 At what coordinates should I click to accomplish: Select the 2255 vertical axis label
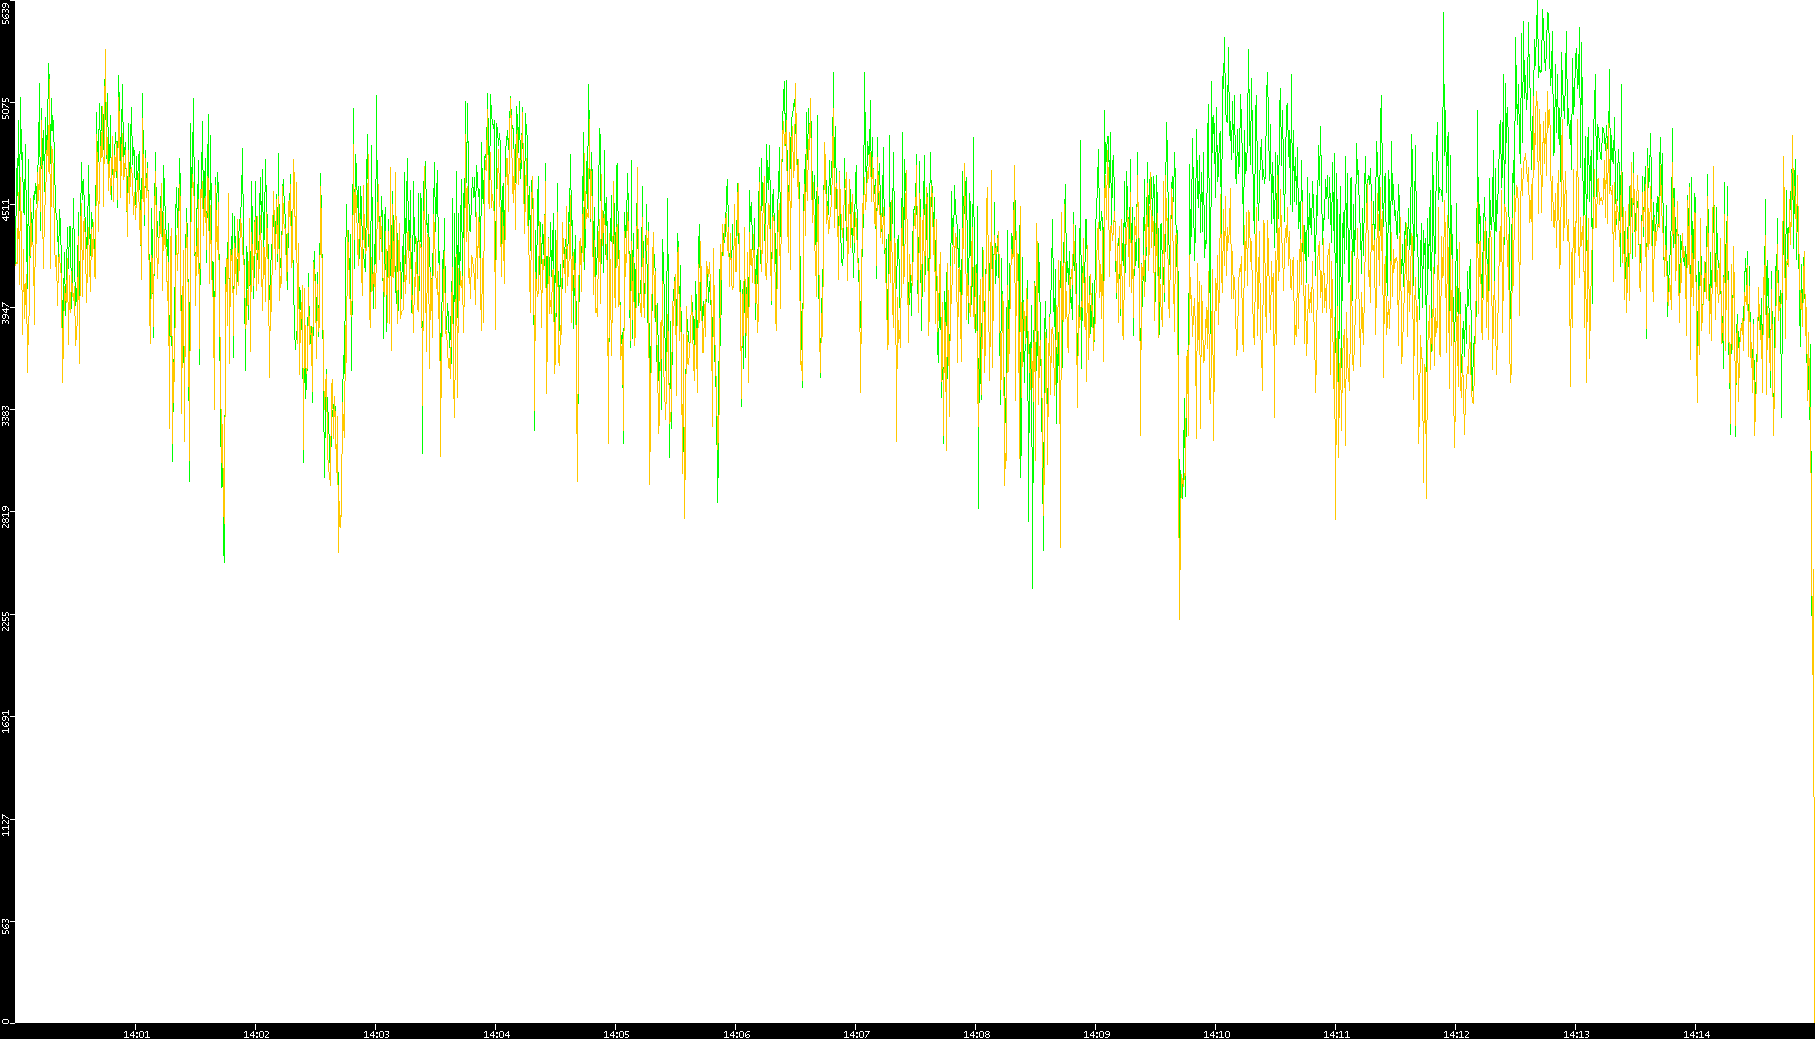(x=6, y=620)
